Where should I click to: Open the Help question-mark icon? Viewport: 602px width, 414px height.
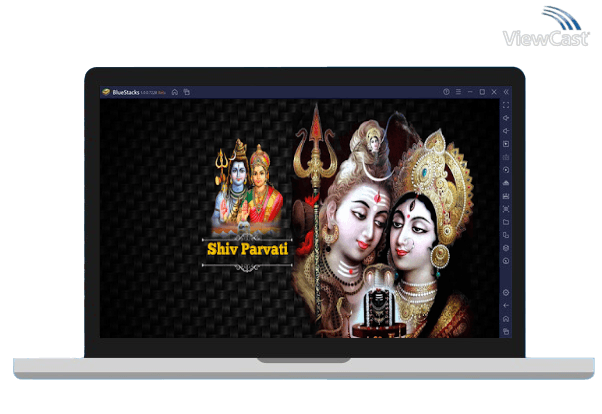(x=446, y=92)
